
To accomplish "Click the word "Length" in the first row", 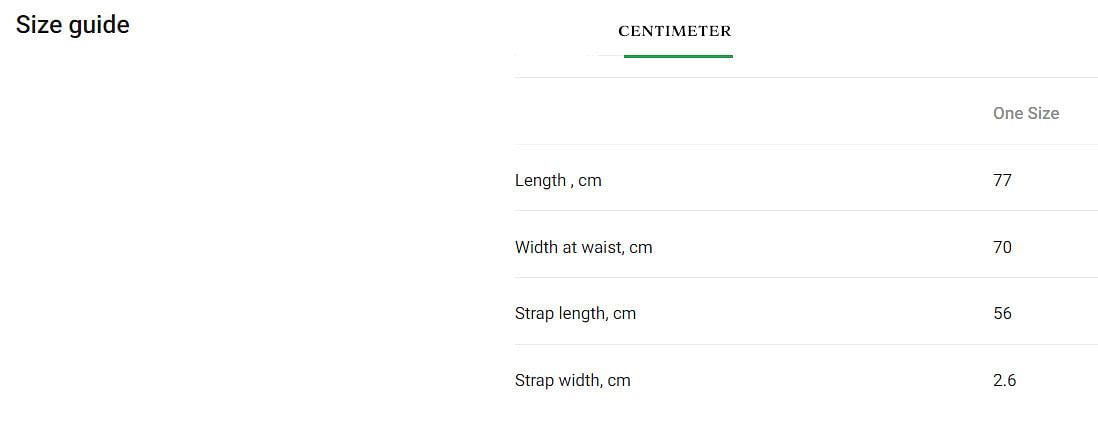I will 540,181.
